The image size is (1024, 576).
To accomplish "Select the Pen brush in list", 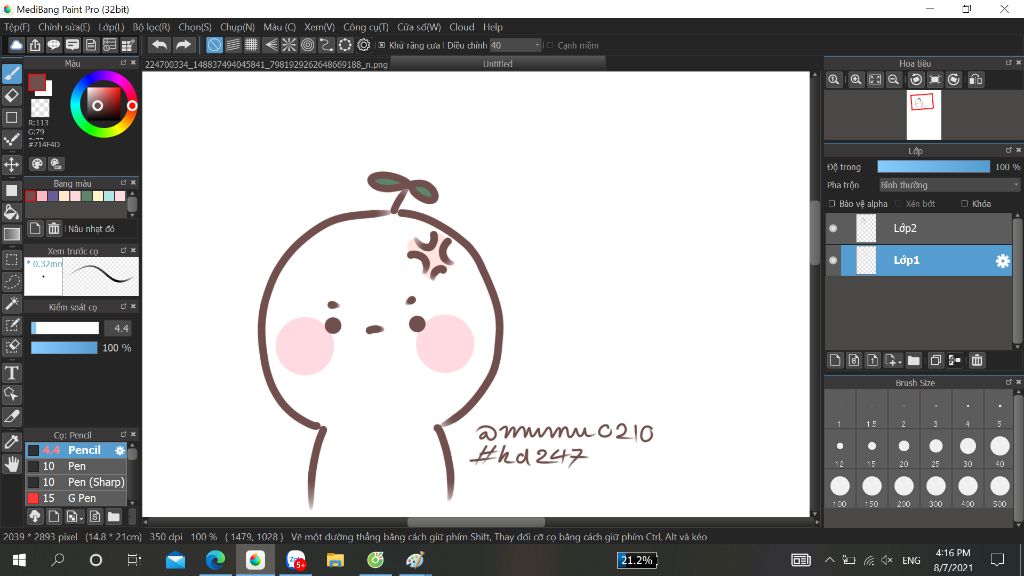I will coord(76,466).
